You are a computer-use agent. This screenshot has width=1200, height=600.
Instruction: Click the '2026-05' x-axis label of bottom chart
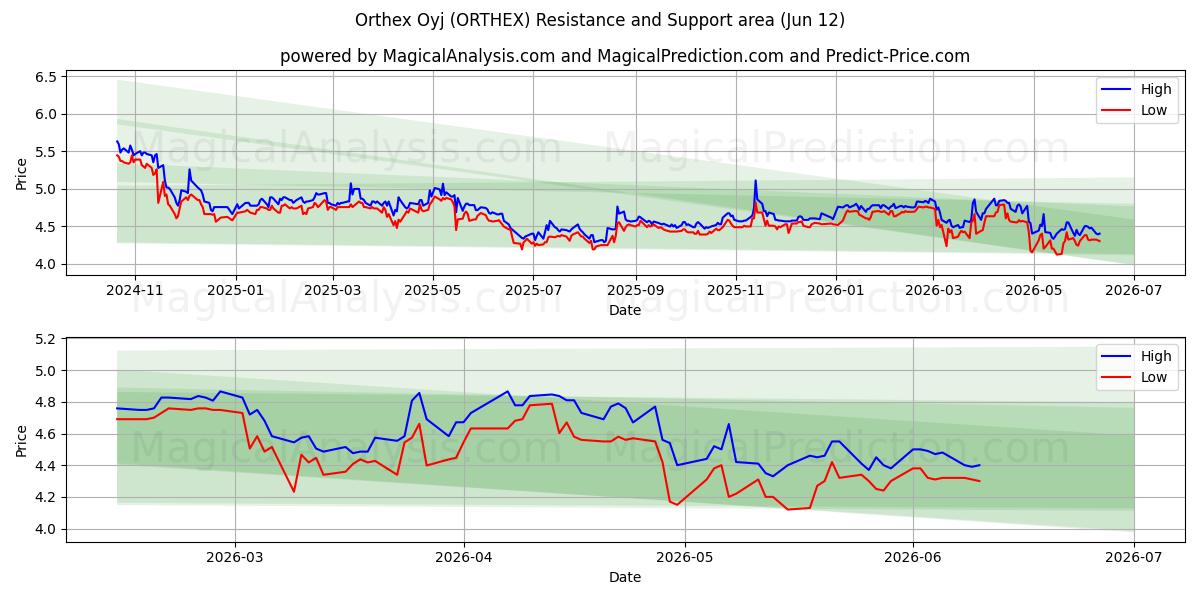click(685, 559)
